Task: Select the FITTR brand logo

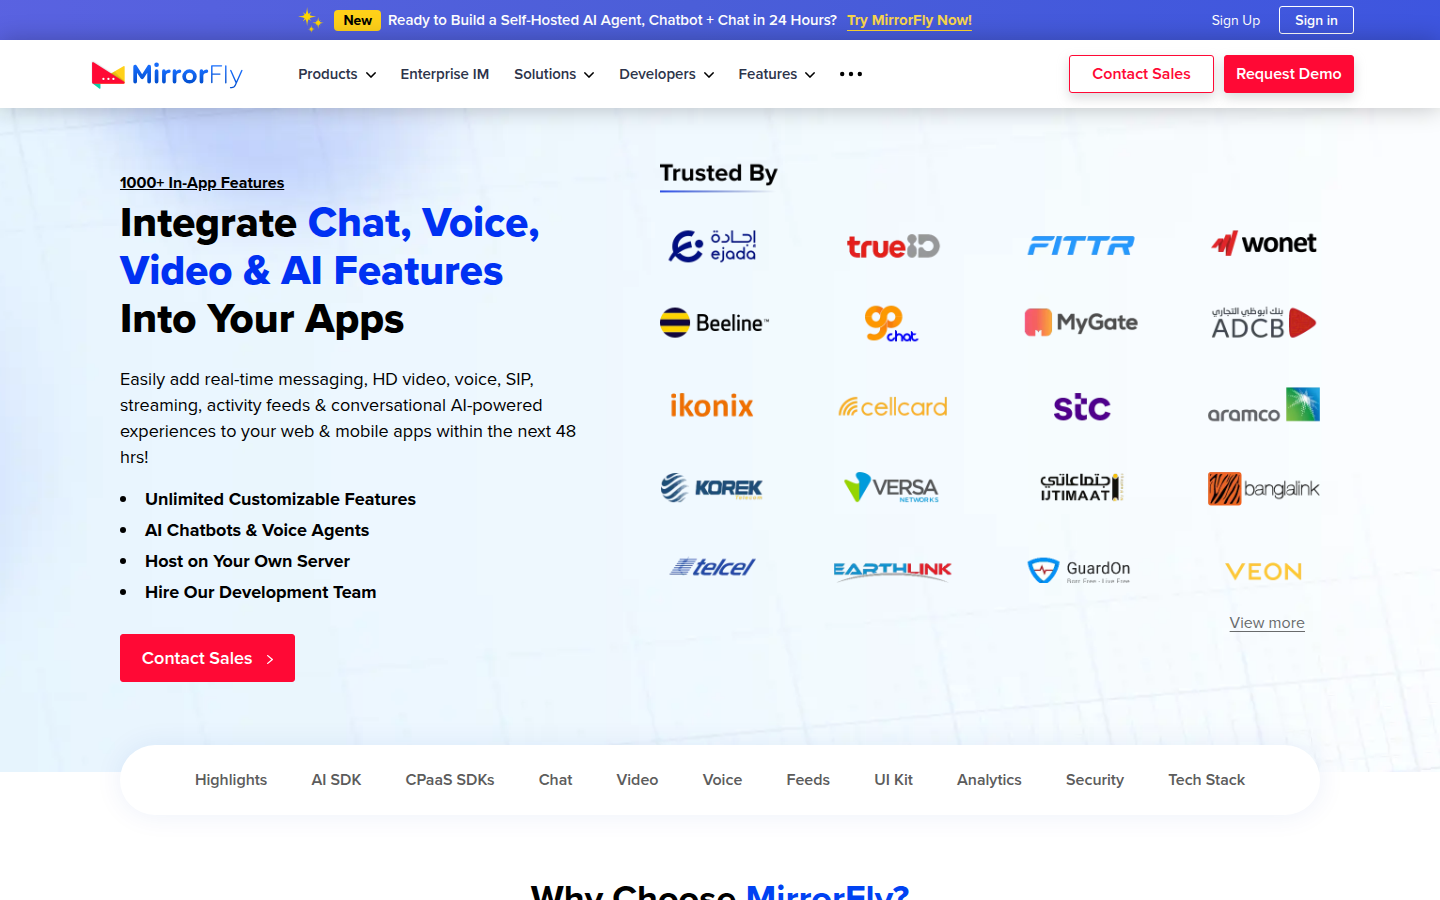Action: pos(1080,246)
